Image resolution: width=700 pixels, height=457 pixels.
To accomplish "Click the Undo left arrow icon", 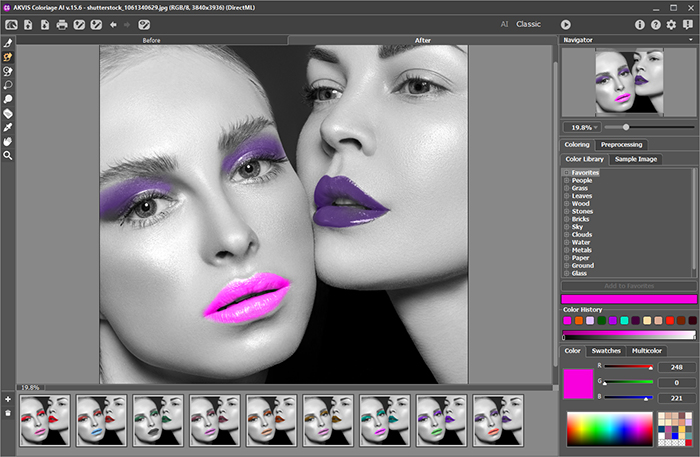I will click(113, 24).
